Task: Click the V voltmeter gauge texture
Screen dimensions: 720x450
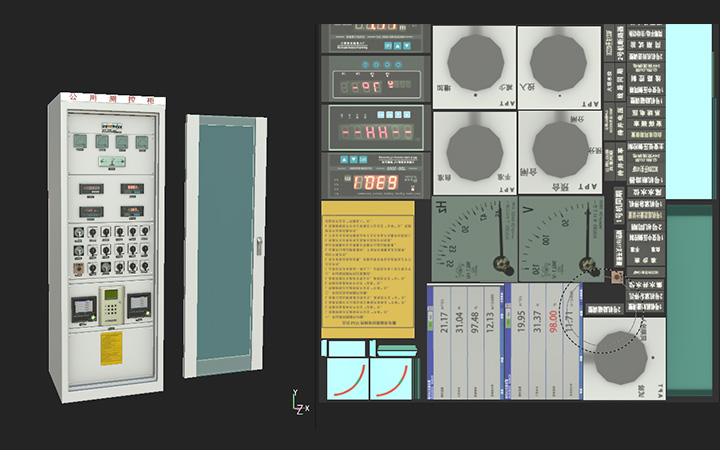Action: click(560, 238)
